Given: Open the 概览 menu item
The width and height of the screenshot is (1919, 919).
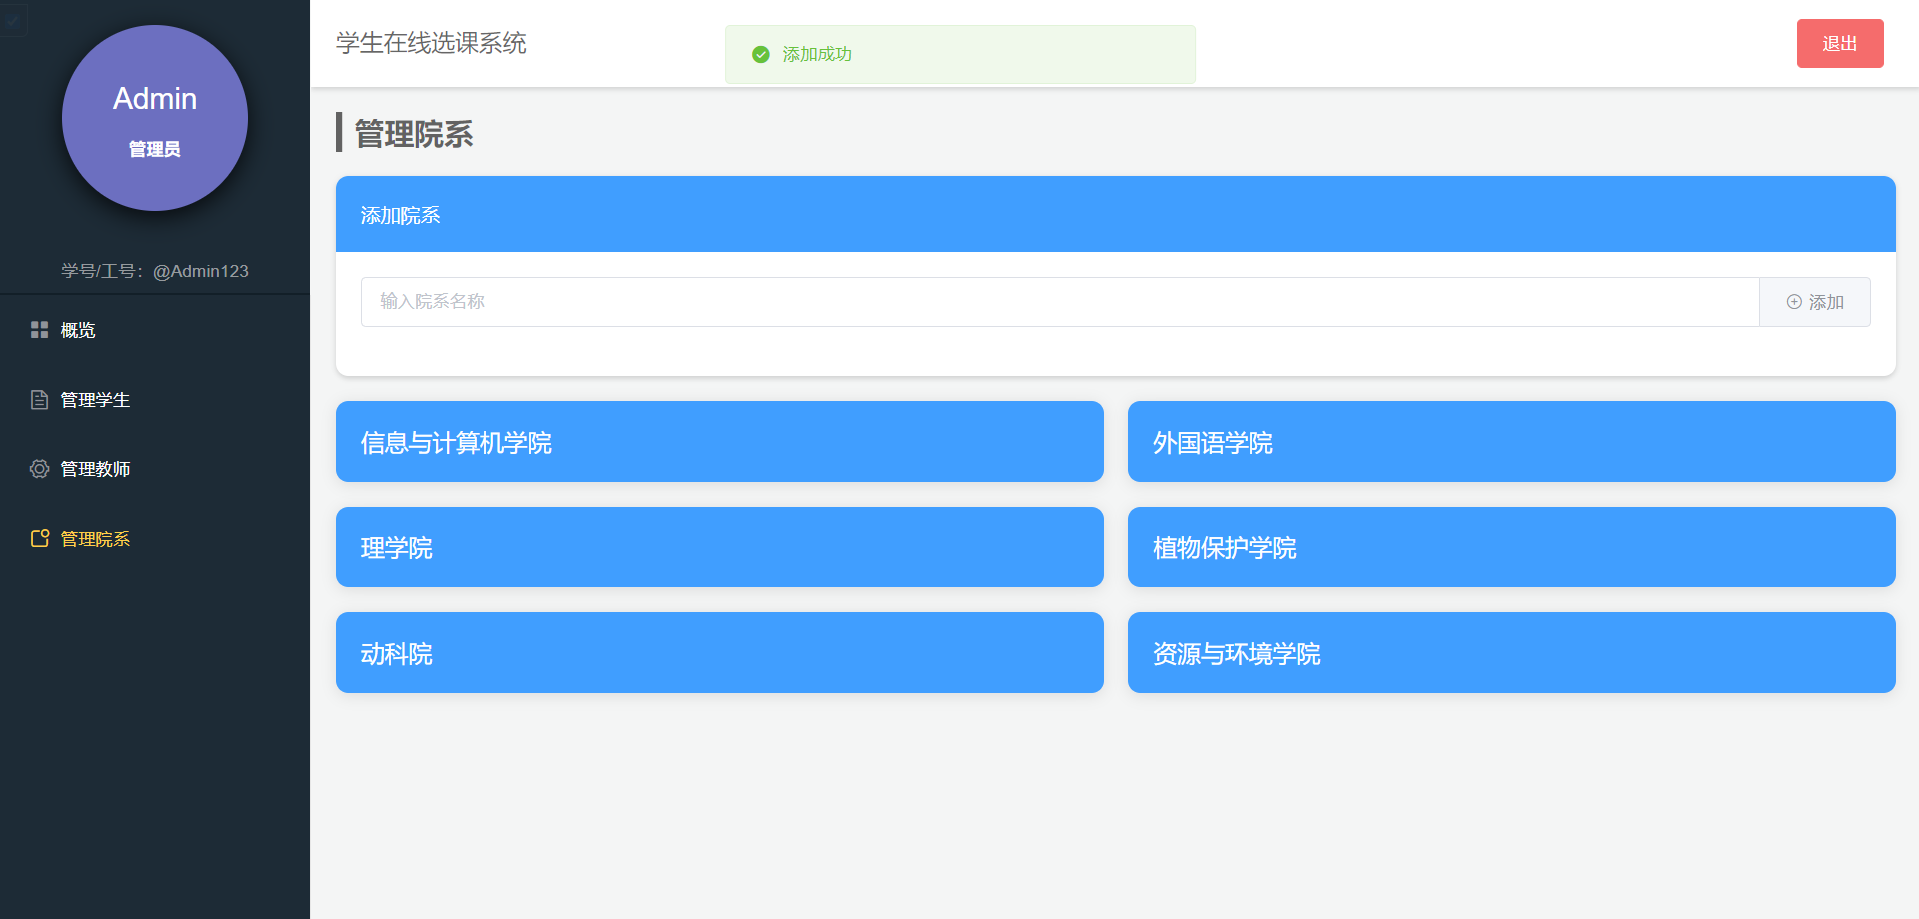Looking at the screenshot, I should (155, 330).
